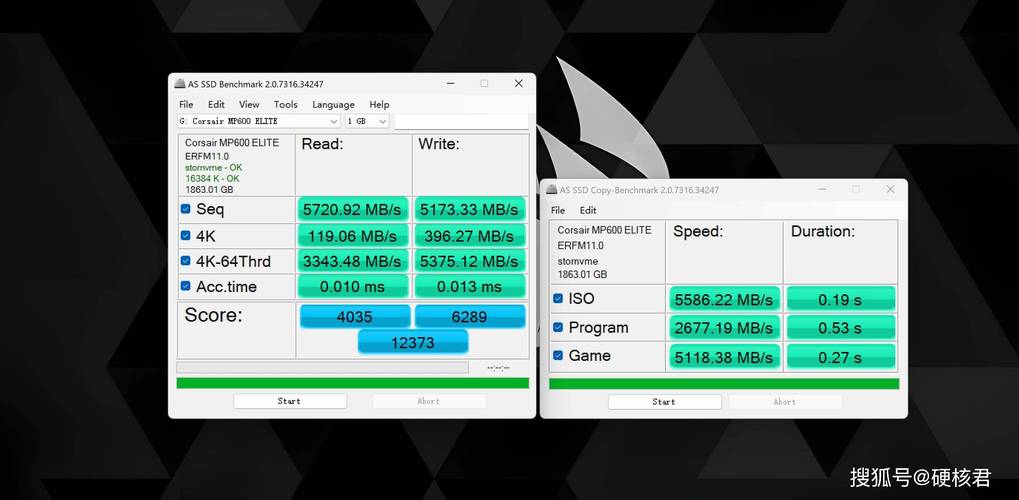Click ISO duration 0.19 s

coord(840,299)
